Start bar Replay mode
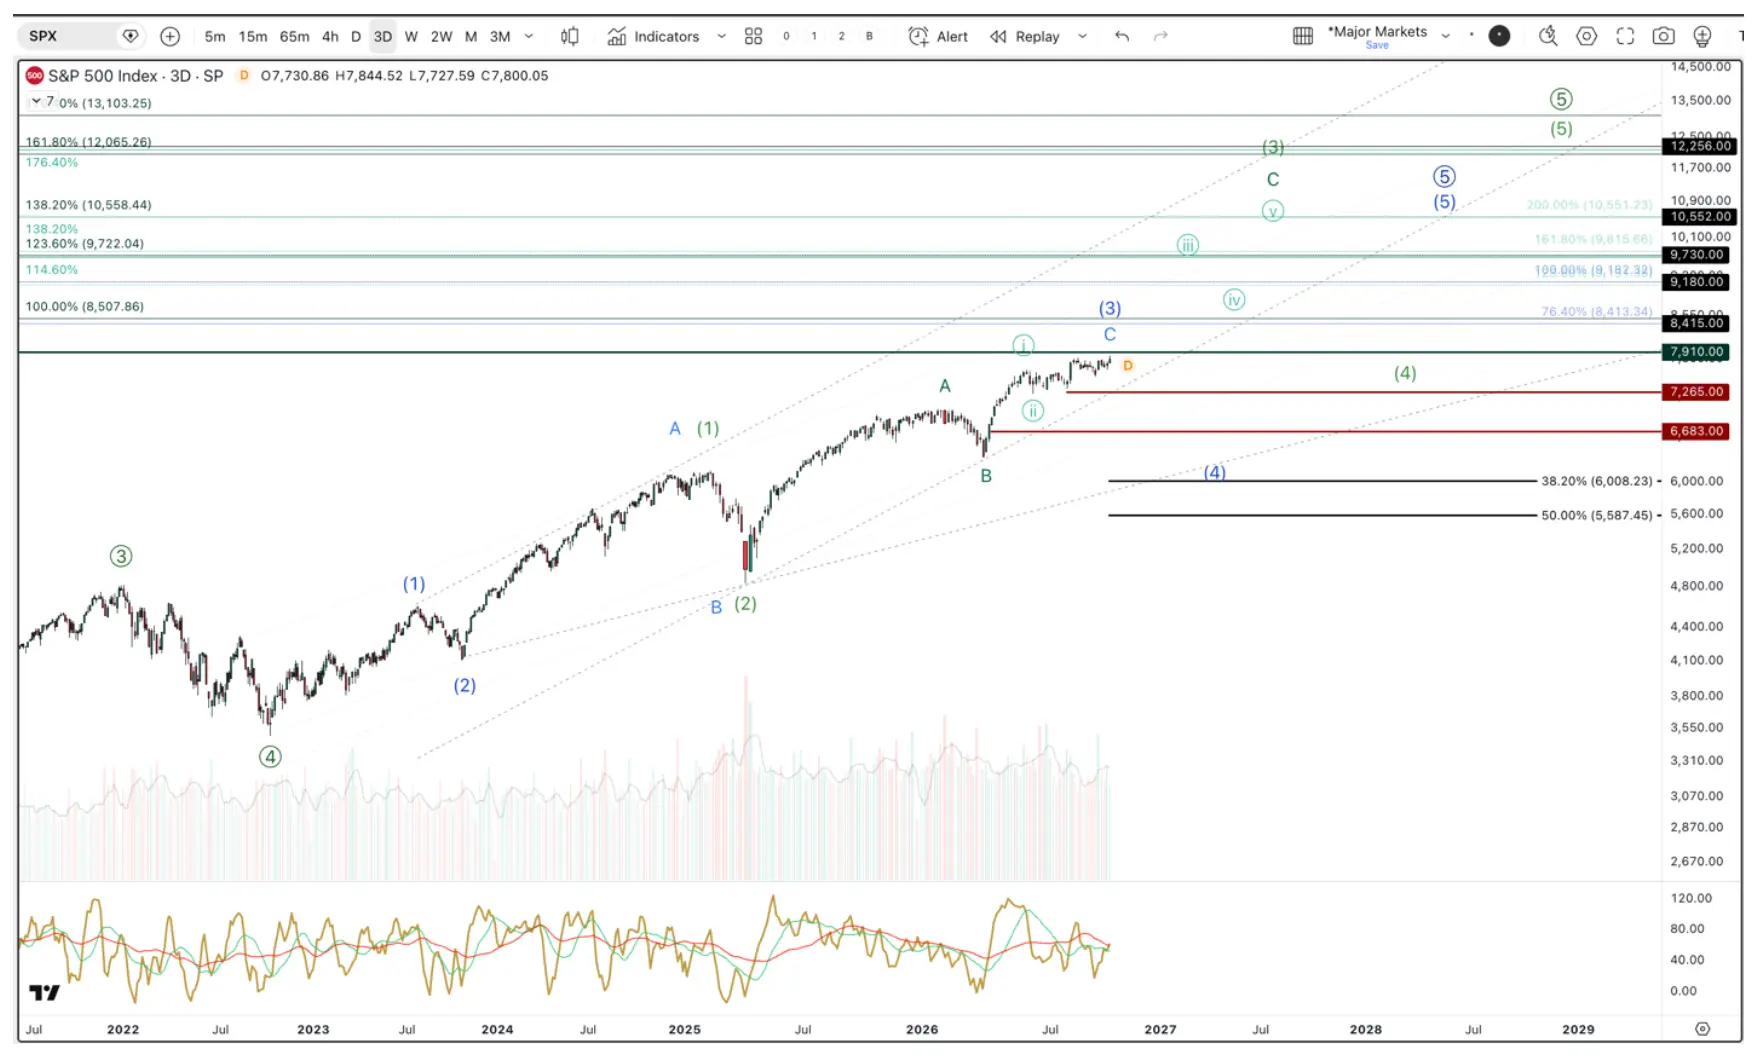 1025,36
